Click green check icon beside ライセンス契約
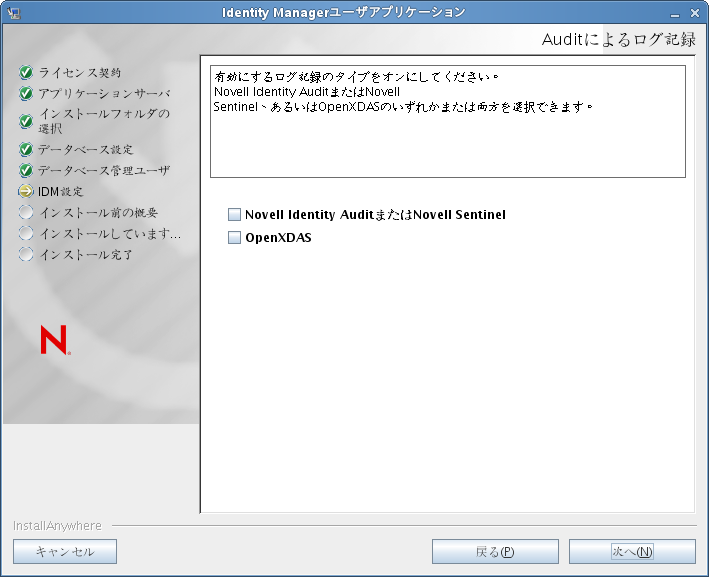The height and width of the screenshot is (577, 709). (x=26, y=72)
